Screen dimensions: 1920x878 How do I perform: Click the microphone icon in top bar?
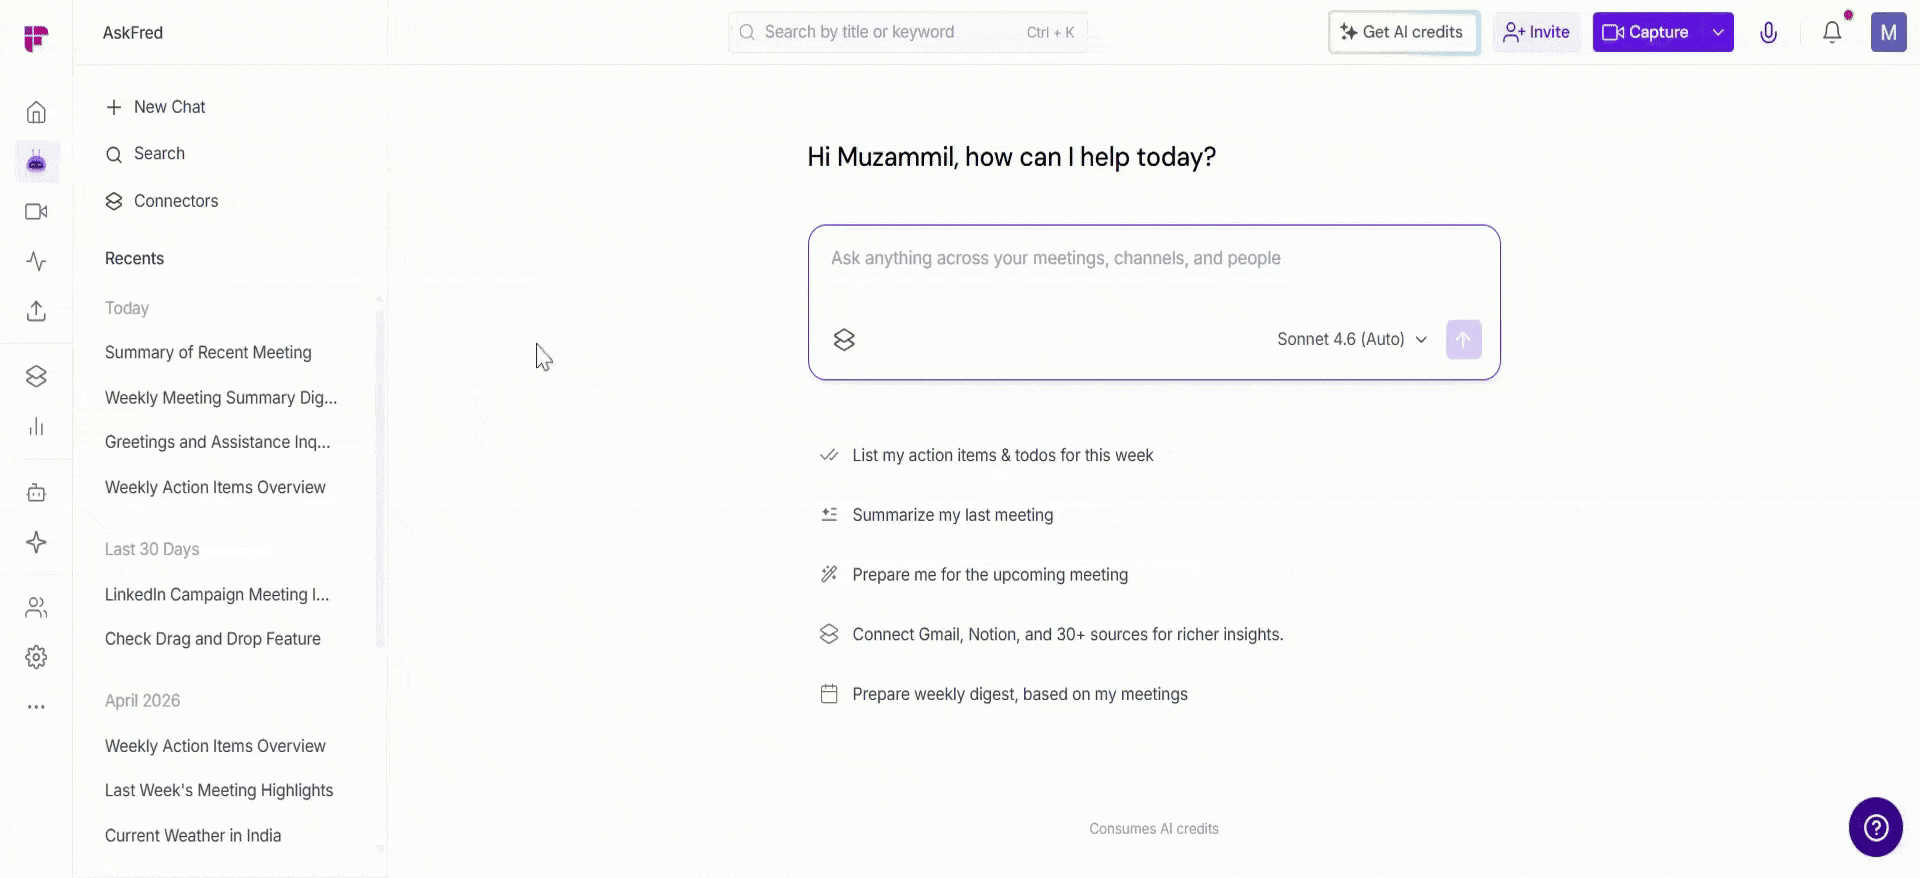[1768, 32]
